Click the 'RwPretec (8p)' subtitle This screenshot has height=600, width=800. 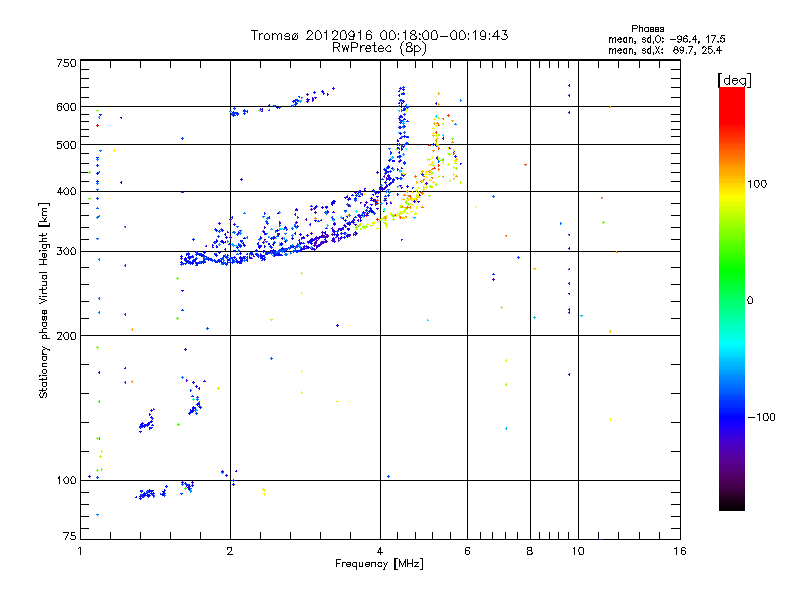(x=379, y=48)
